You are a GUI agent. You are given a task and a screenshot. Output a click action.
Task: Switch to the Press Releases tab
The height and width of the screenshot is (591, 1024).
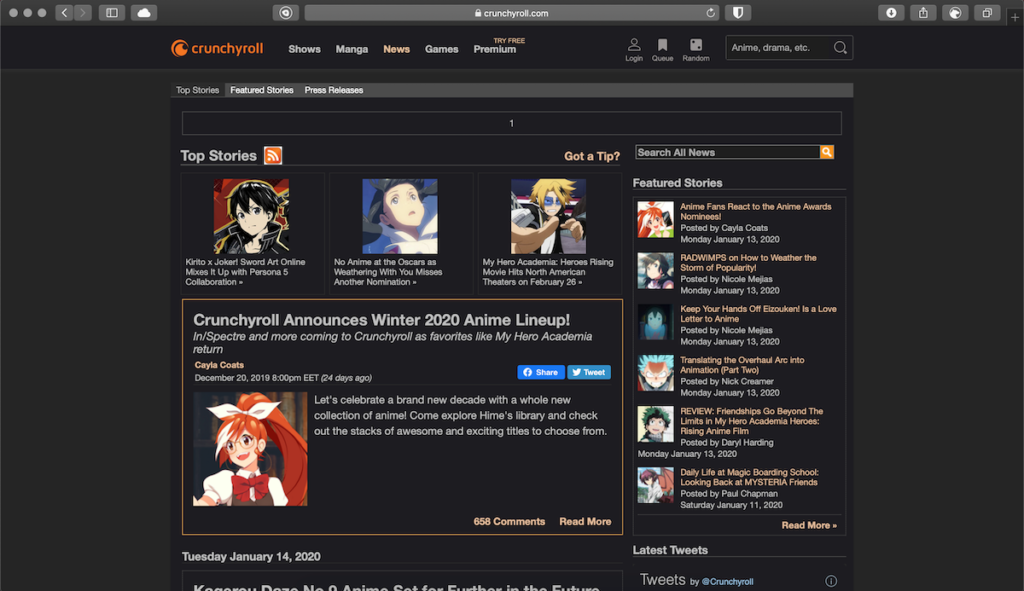tap(334, 89)
